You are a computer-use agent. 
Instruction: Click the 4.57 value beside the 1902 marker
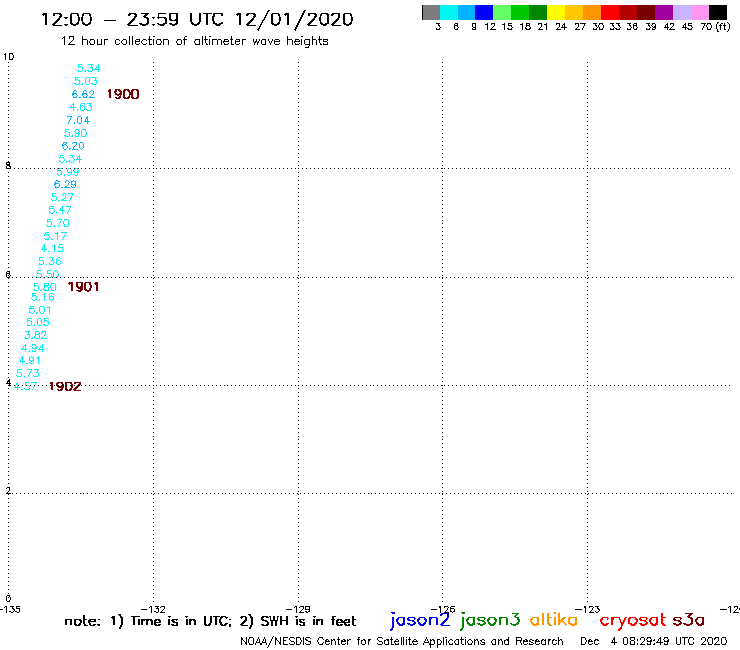pos(25,386)
